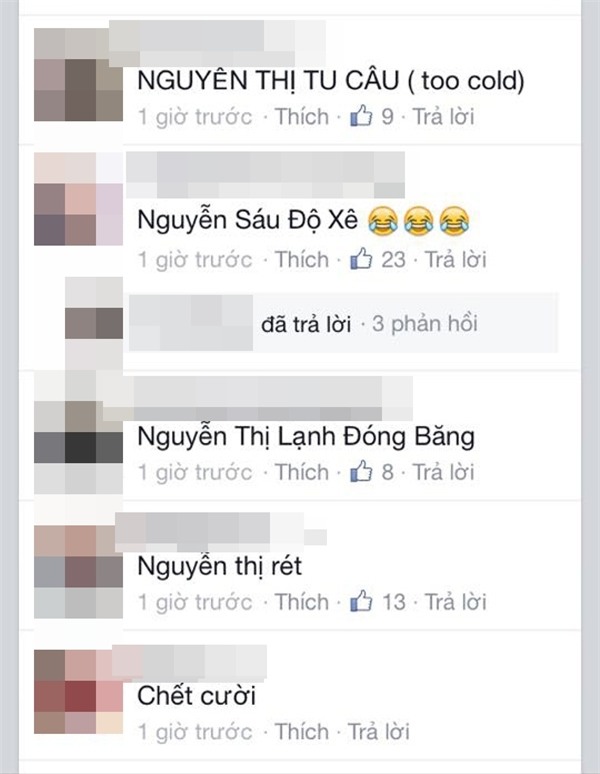
Task: Reply to the 'Nguyễn thị rét' comment
Action: click(x=456, y=602)
